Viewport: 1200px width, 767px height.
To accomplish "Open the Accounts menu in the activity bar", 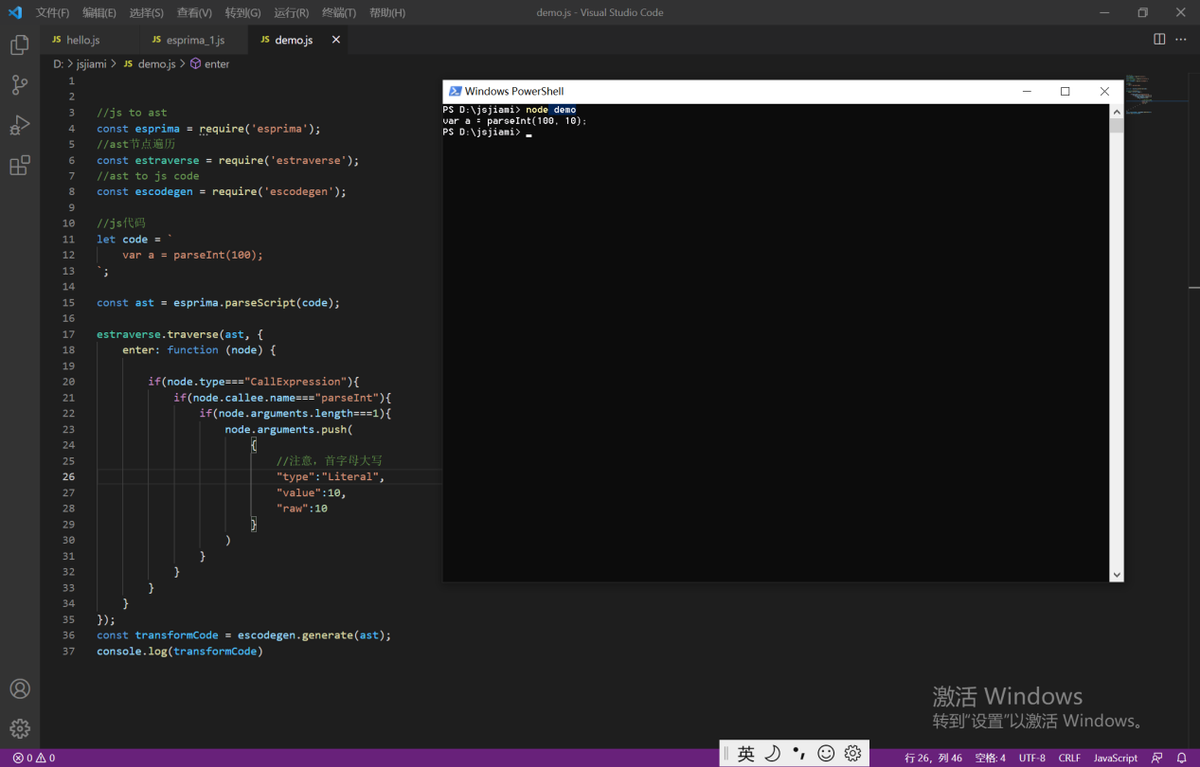I will 19,689.
